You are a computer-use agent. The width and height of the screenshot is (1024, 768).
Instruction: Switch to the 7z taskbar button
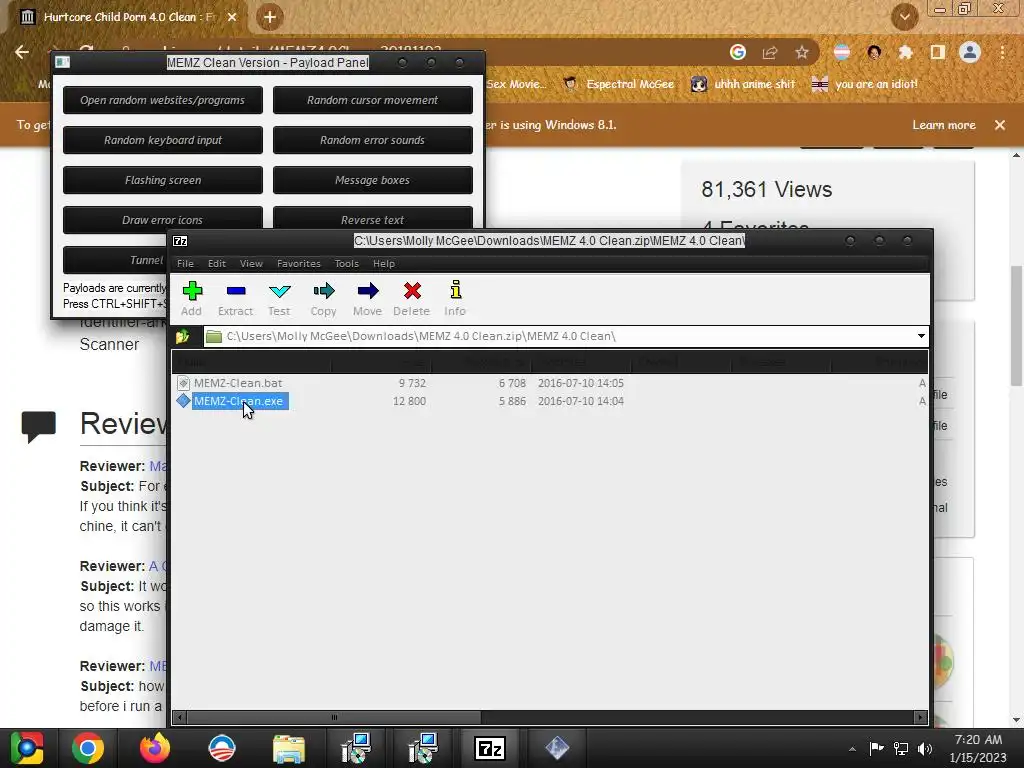[490, 748]
